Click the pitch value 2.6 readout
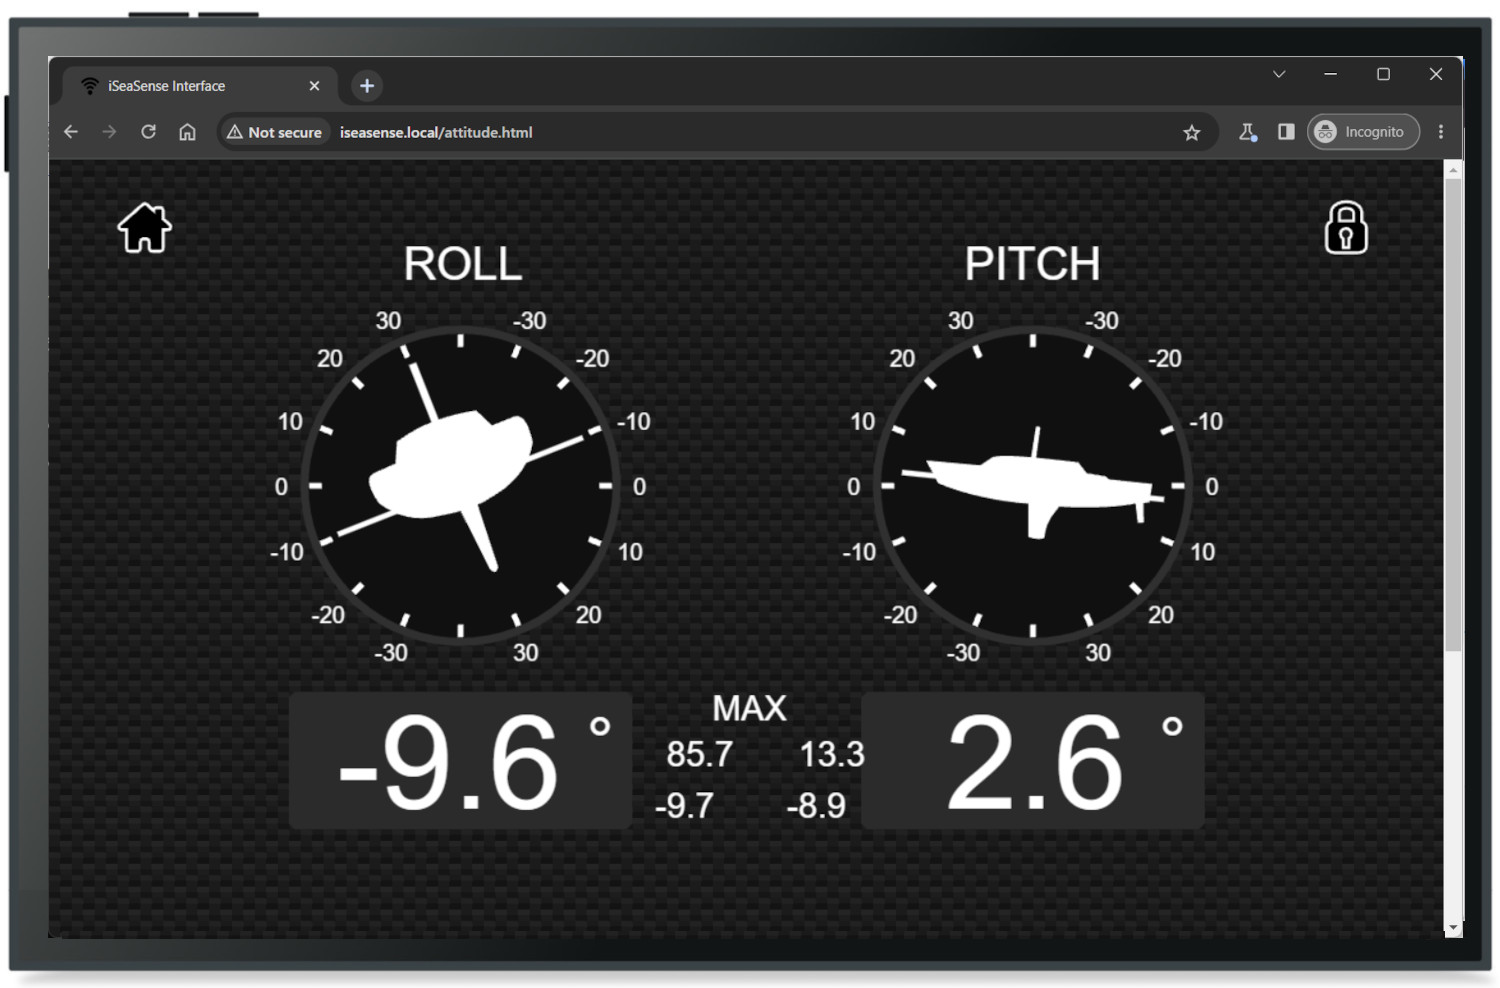The image size is (1500, 988). (x=1033, y=761)
